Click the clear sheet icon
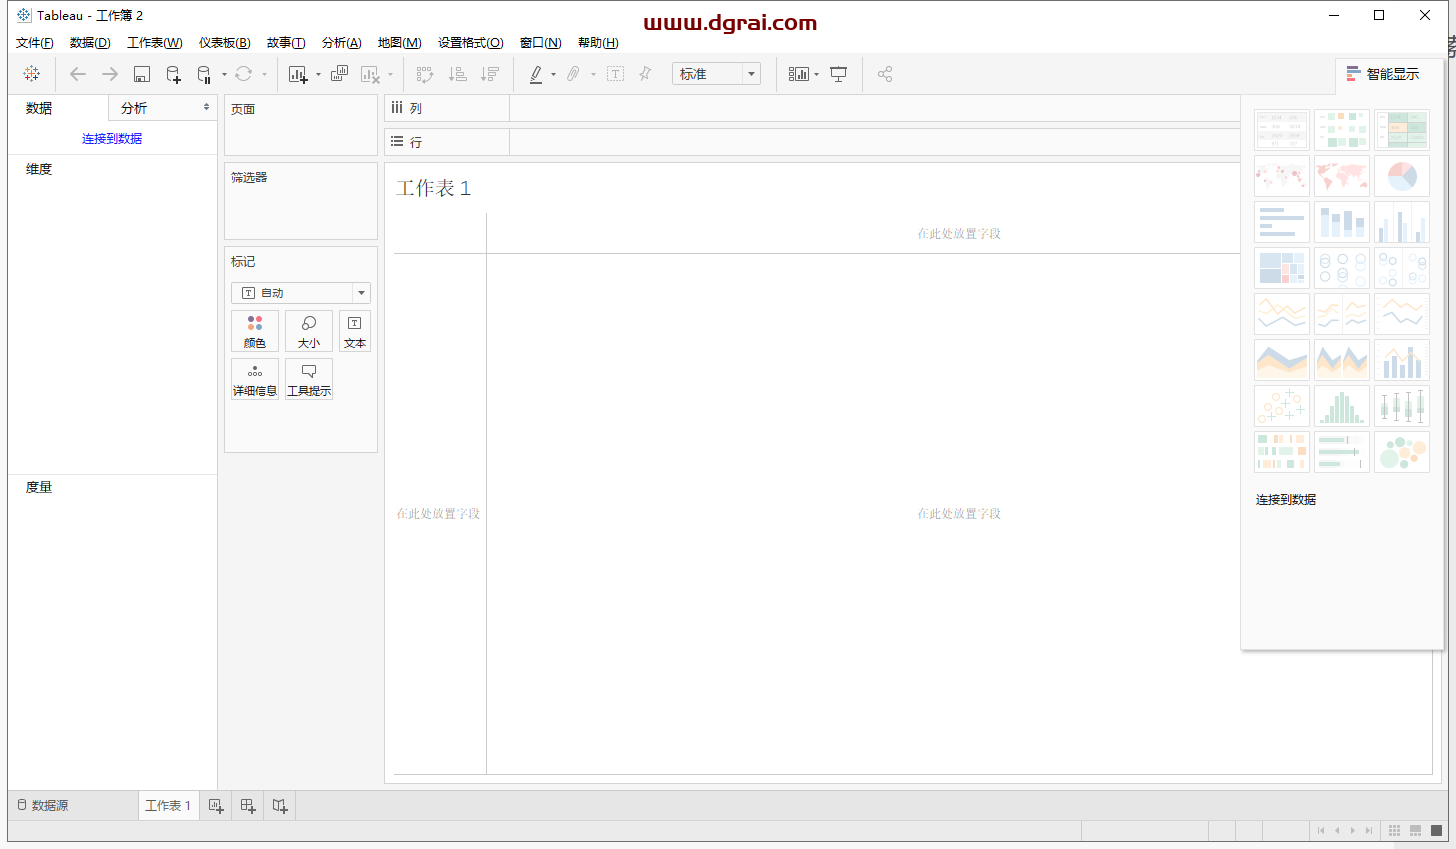This screenshot has height=849, width=1456. pos(370,74)
